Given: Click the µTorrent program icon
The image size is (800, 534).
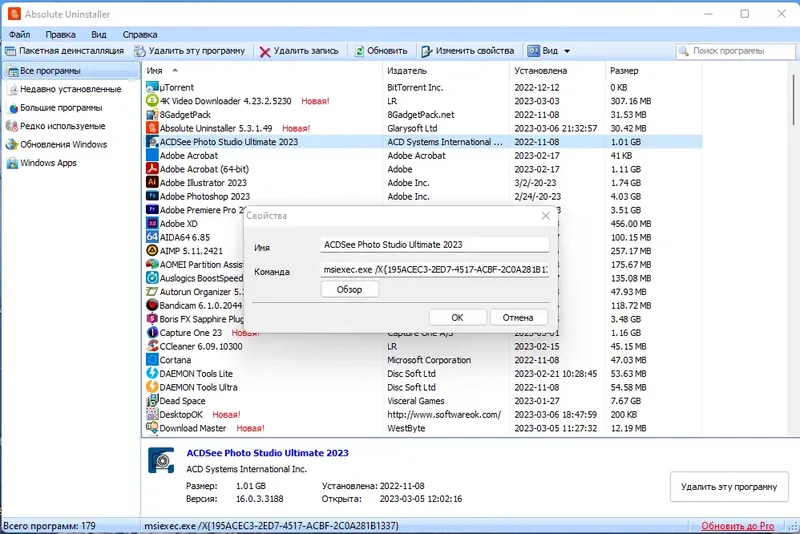Looking at the screenshot, I should coord(152,87).
